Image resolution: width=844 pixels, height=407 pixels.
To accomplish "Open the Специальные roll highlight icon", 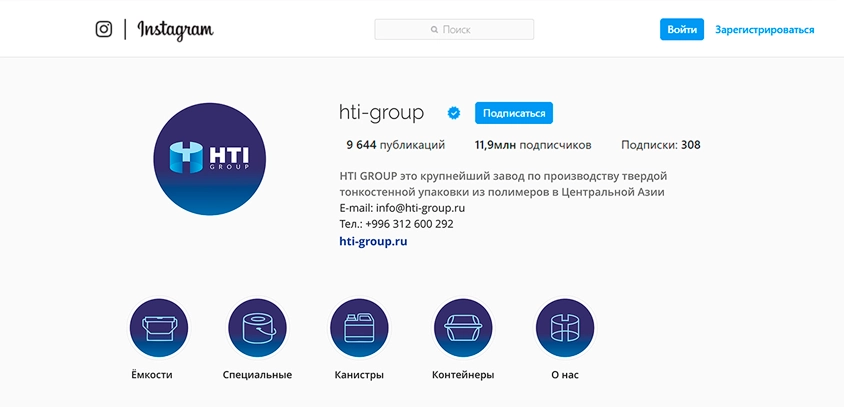I will (258, 328).
